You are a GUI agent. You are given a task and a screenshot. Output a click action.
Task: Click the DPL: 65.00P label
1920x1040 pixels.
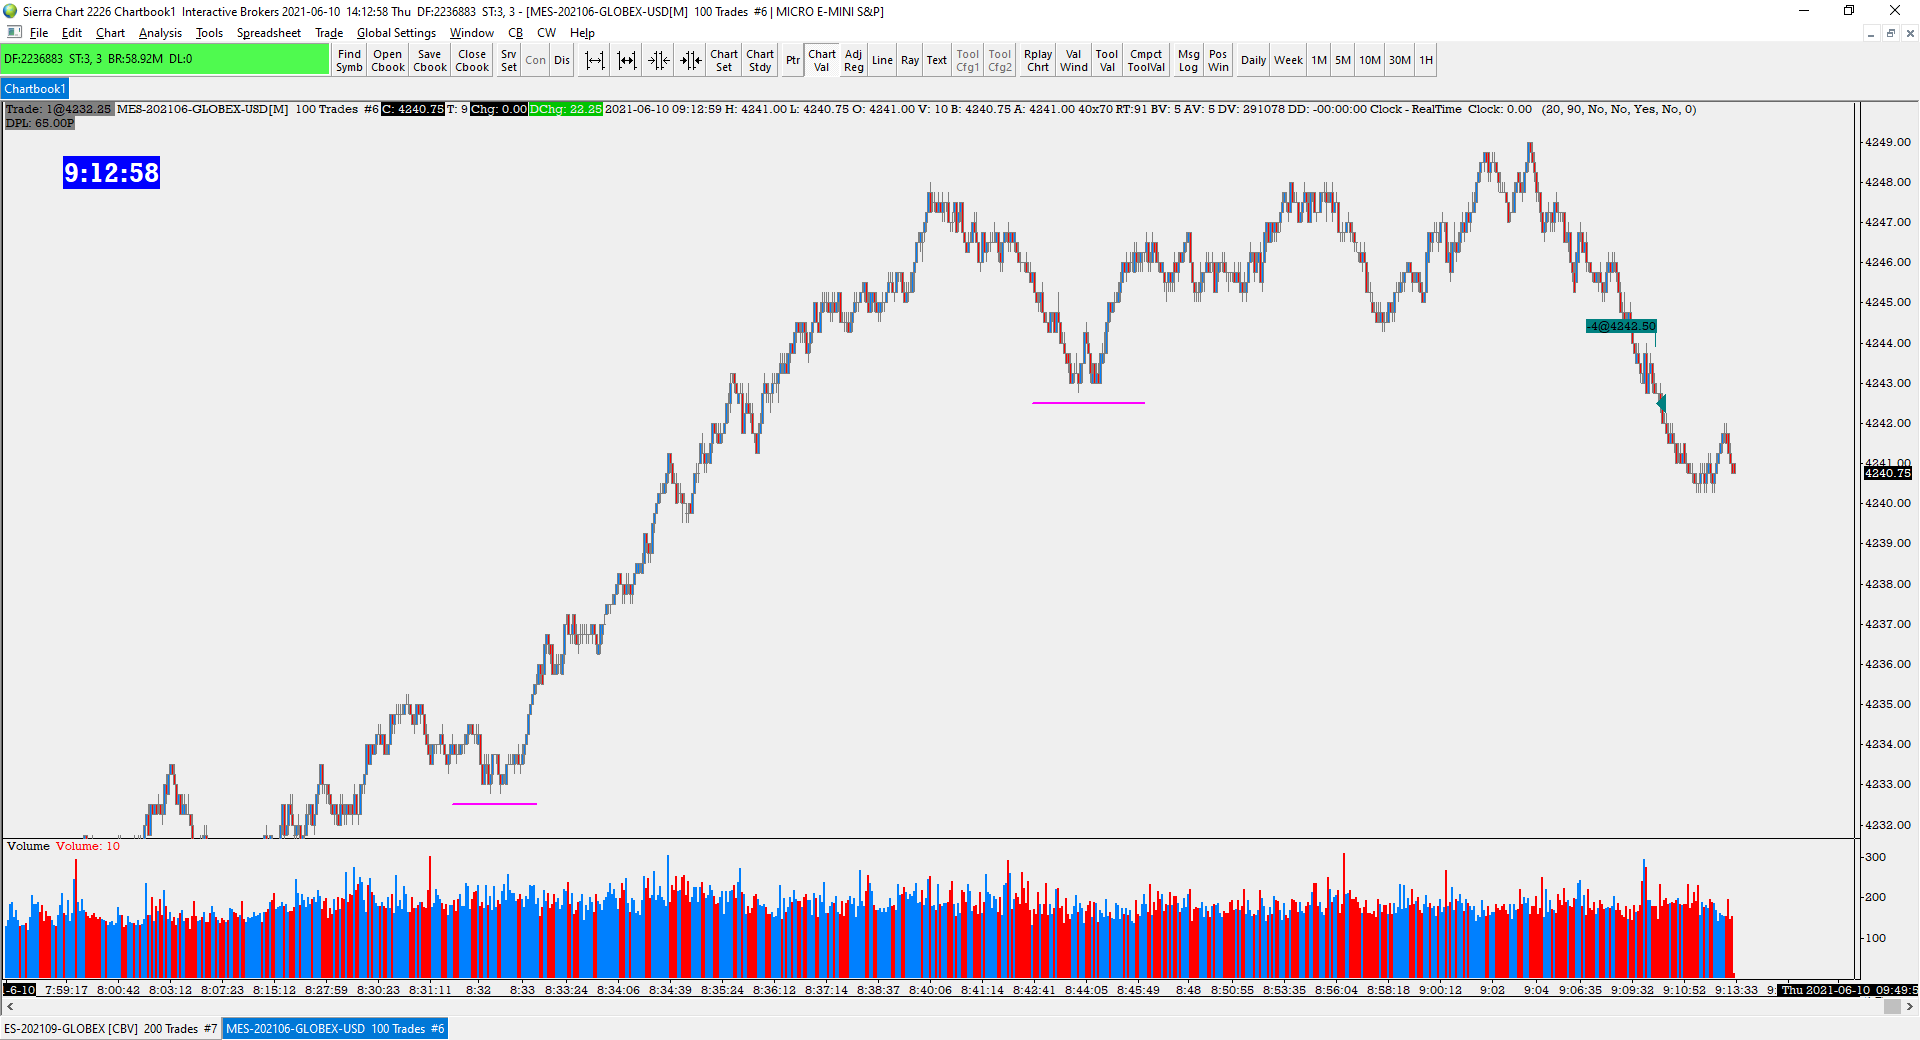[x=40, y=123]
